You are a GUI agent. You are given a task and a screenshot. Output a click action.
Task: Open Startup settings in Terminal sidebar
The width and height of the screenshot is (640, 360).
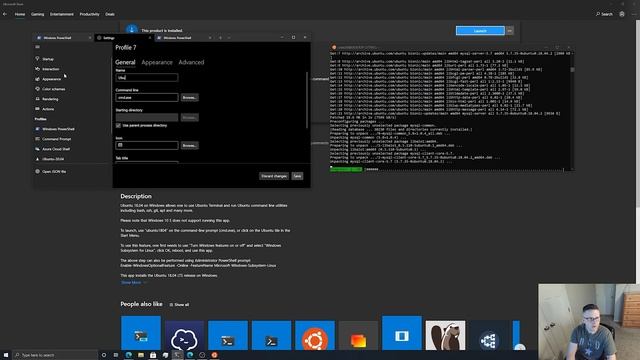[x=48, y=59]
